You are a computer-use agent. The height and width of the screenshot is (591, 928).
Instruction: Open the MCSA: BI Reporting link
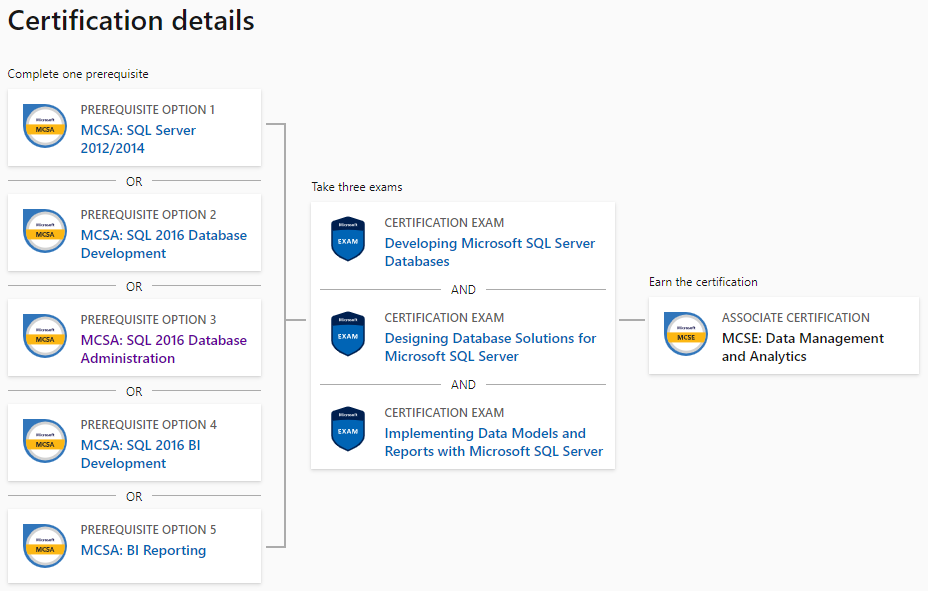point(143,550)
